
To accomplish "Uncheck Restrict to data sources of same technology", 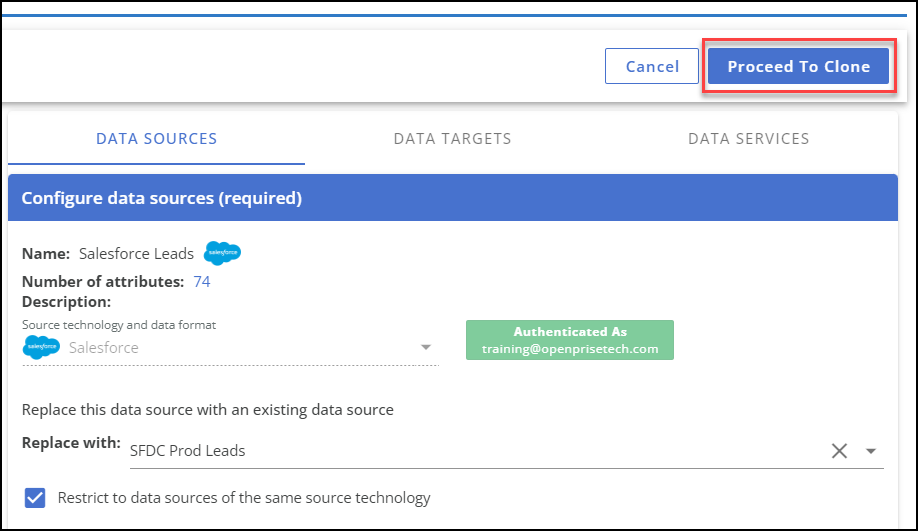I will [x=35, y=498].
